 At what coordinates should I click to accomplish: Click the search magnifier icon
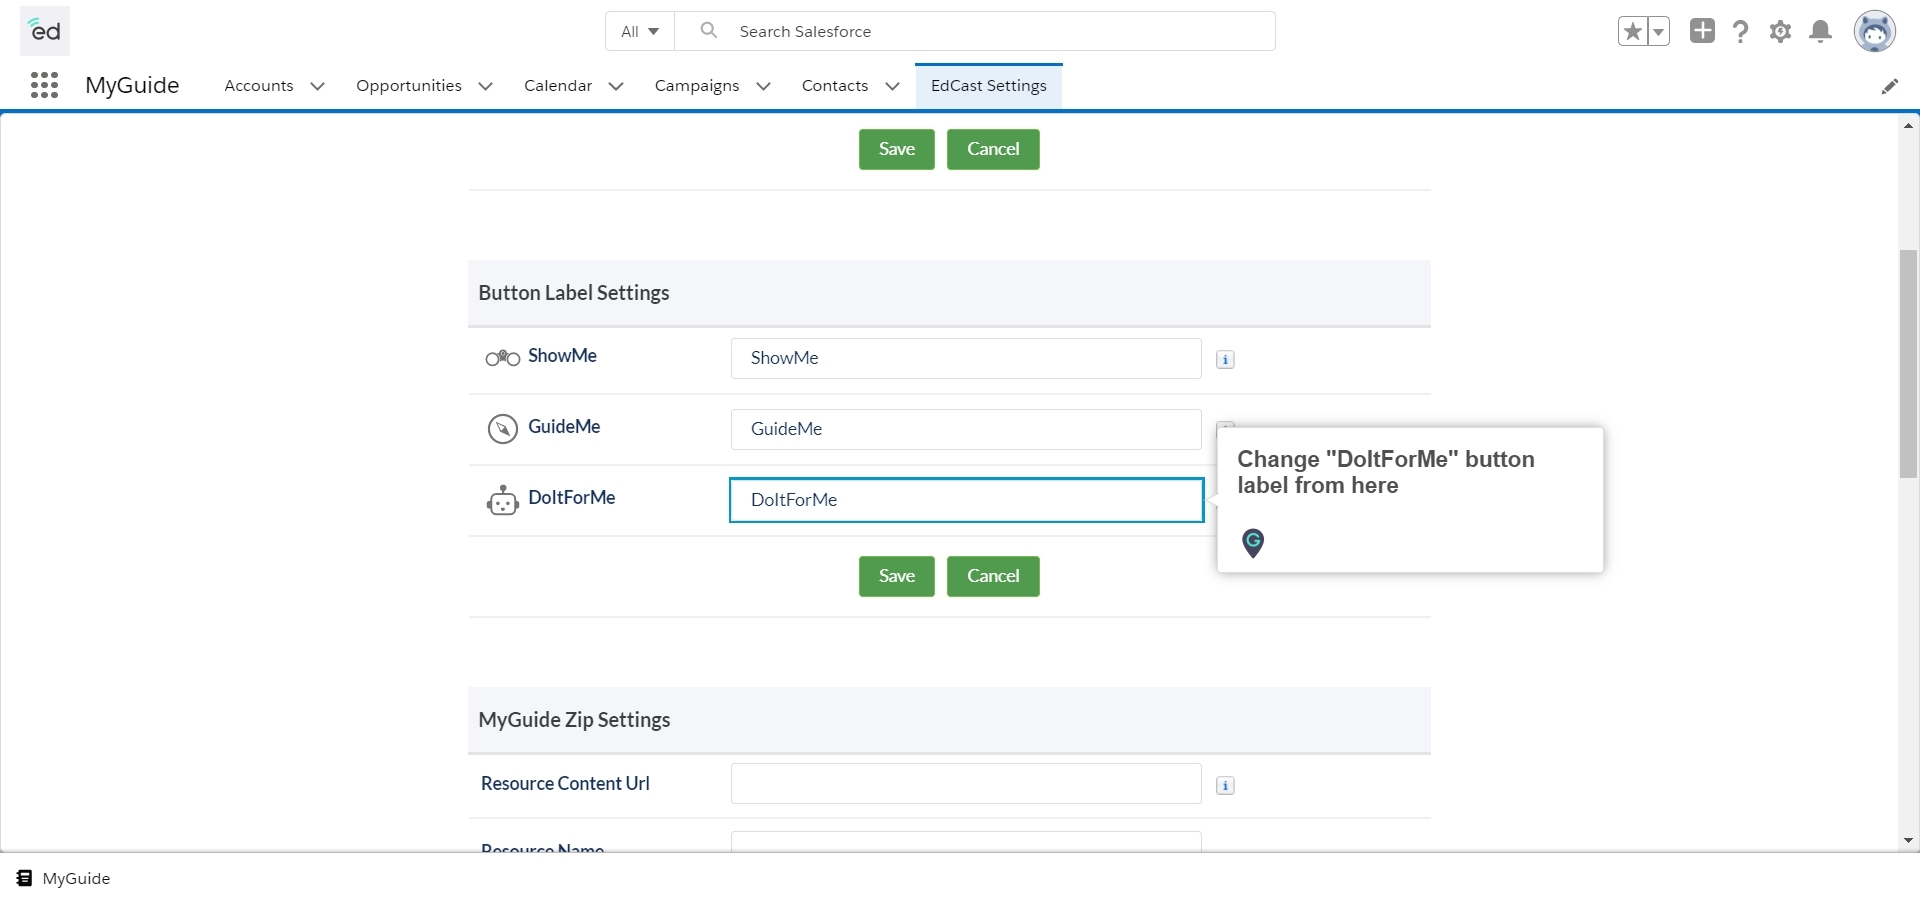point(709,31)
